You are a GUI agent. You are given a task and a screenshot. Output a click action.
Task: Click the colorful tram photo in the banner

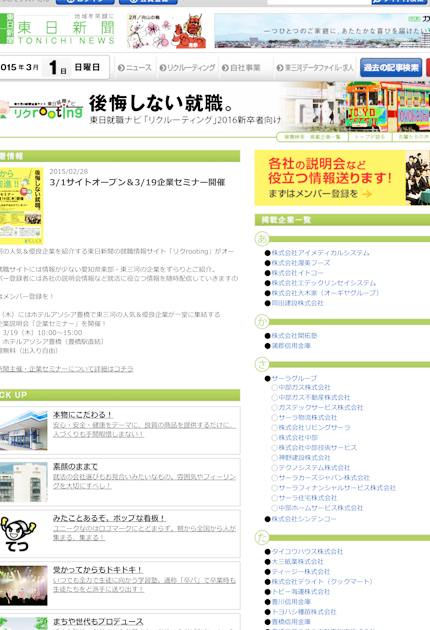[x=387, y=106]
